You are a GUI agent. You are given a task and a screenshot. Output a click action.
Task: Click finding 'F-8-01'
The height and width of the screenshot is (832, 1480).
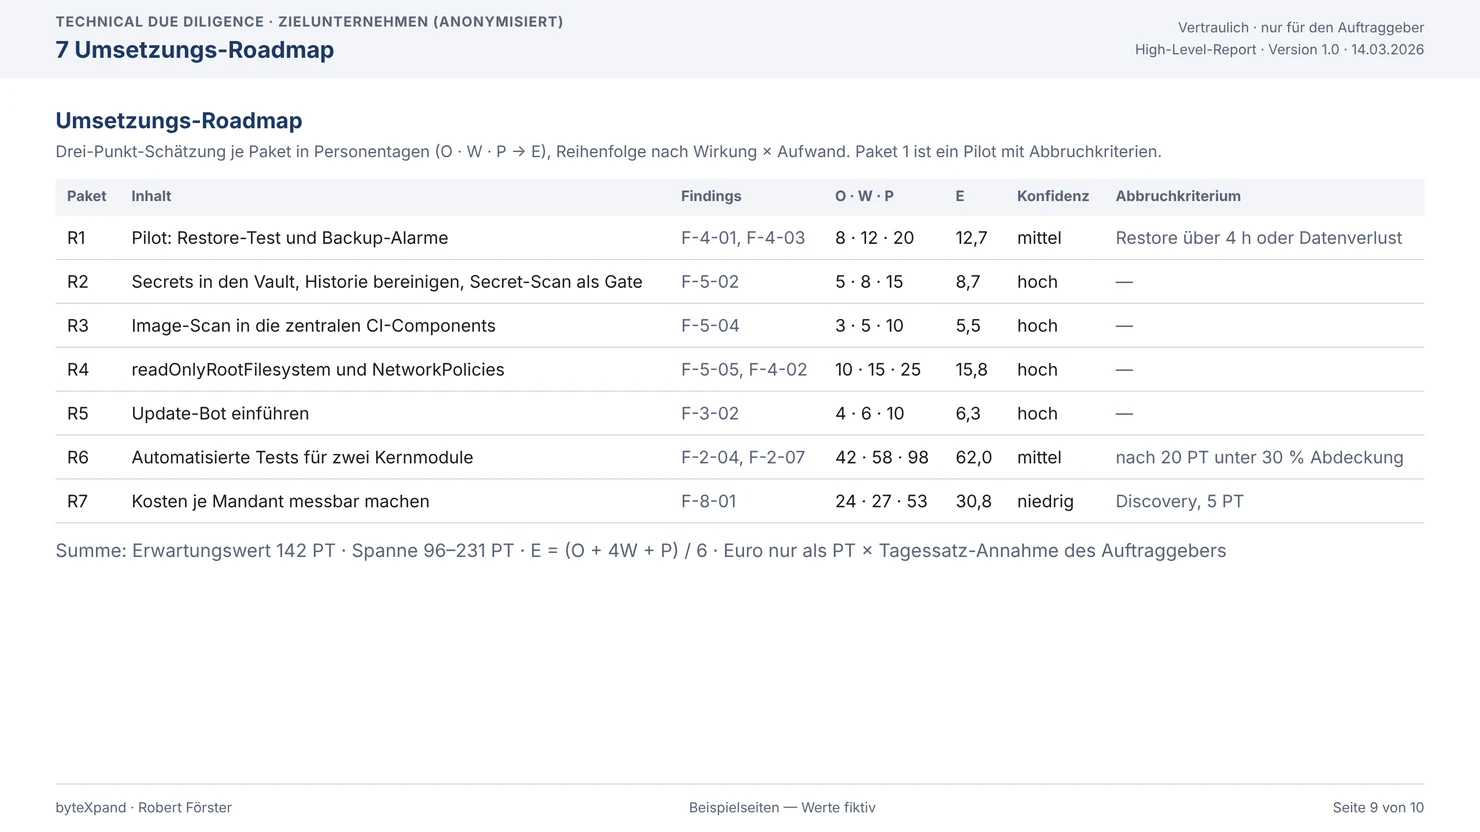pos(709,502)
